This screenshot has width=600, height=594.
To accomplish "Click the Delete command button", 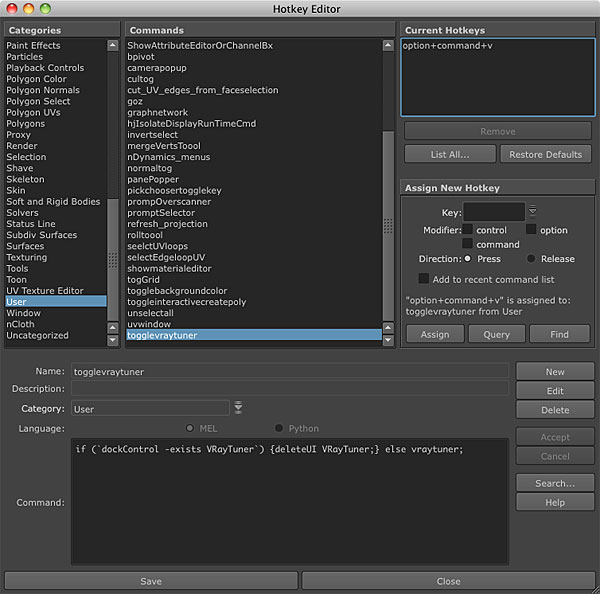I will click(555, 410).
